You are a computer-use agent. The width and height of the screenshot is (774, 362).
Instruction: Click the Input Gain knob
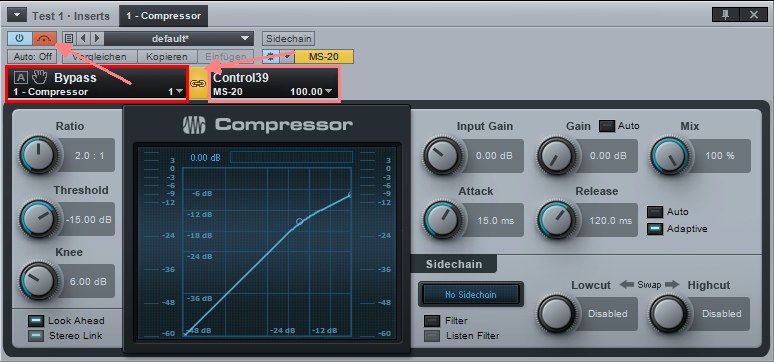(442, 155)
